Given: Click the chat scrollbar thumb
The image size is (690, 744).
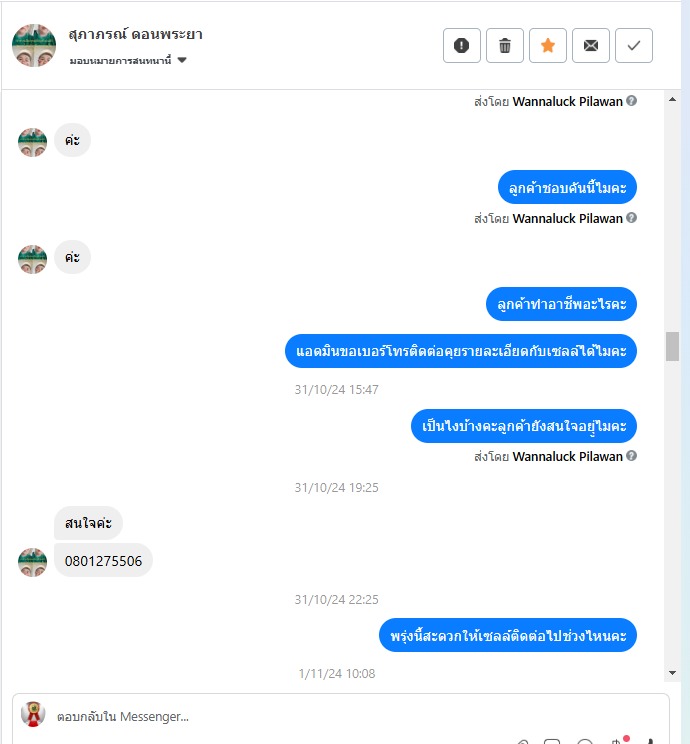Looking at the screenshot, I should point(672,346).
